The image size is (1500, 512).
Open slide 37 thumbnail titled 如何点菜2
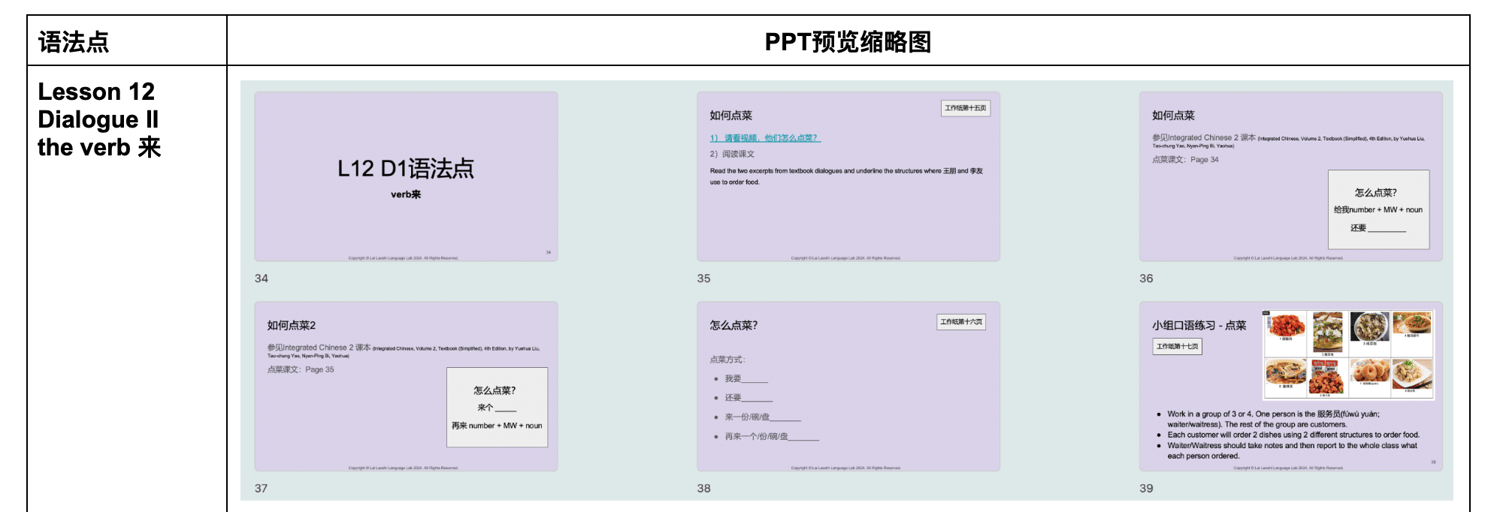click(406, 386)
